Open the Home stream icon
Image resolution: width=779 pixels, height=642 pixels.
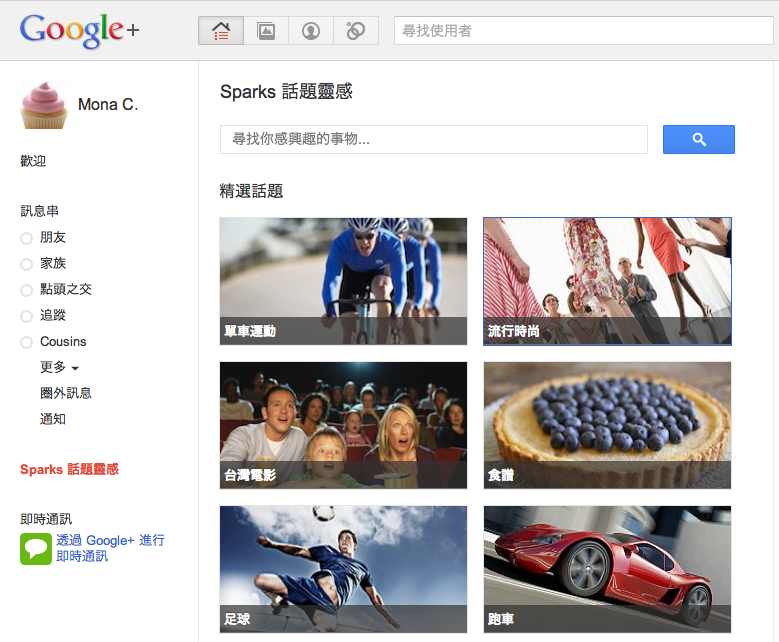[x=221, y=31]
